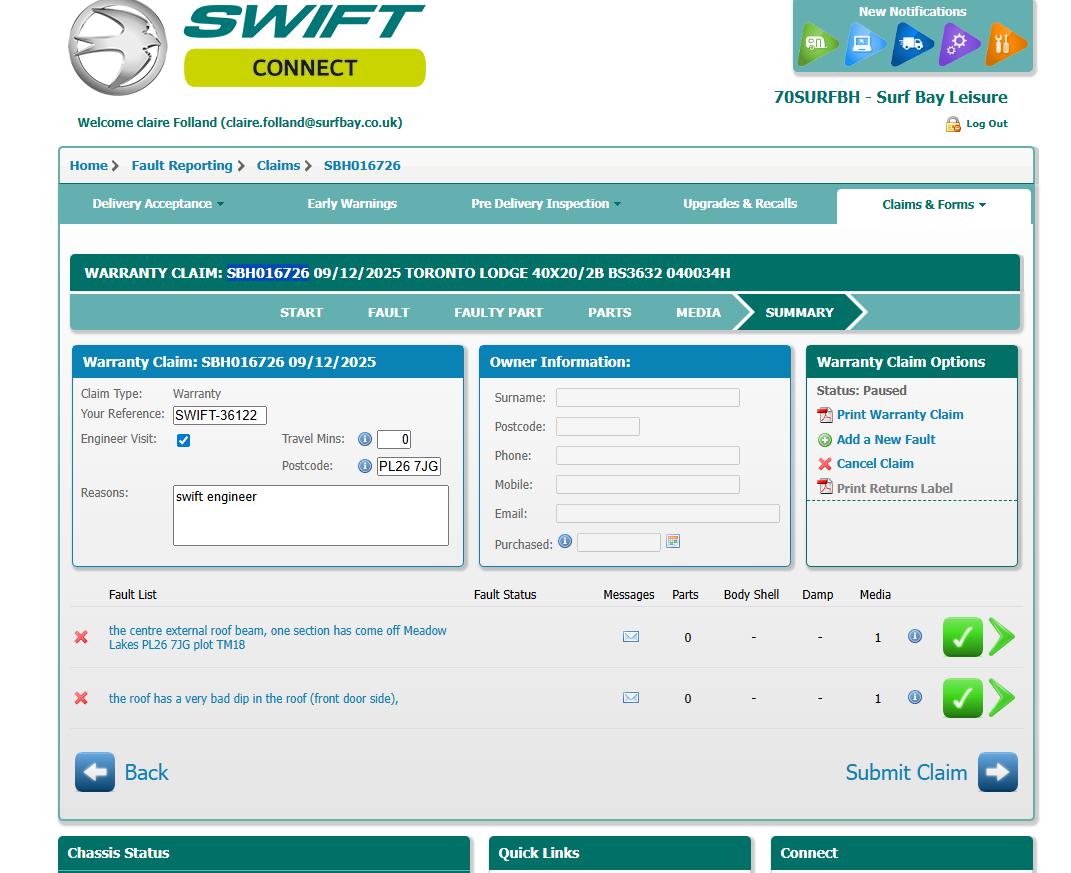The width and height of the screenshot is (1071, 873).
Task: Open the Purchased date calendar picker icon
Action: [673, 542]
